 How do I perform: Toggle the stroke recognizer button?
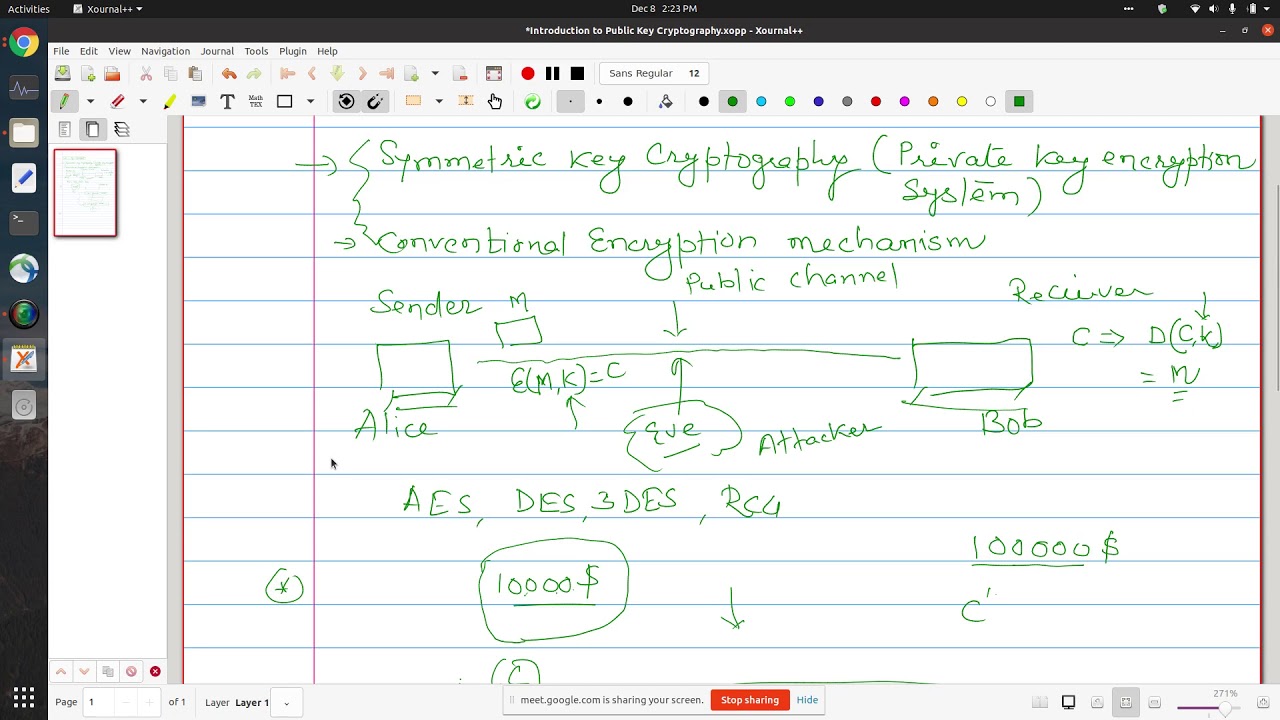346,101
